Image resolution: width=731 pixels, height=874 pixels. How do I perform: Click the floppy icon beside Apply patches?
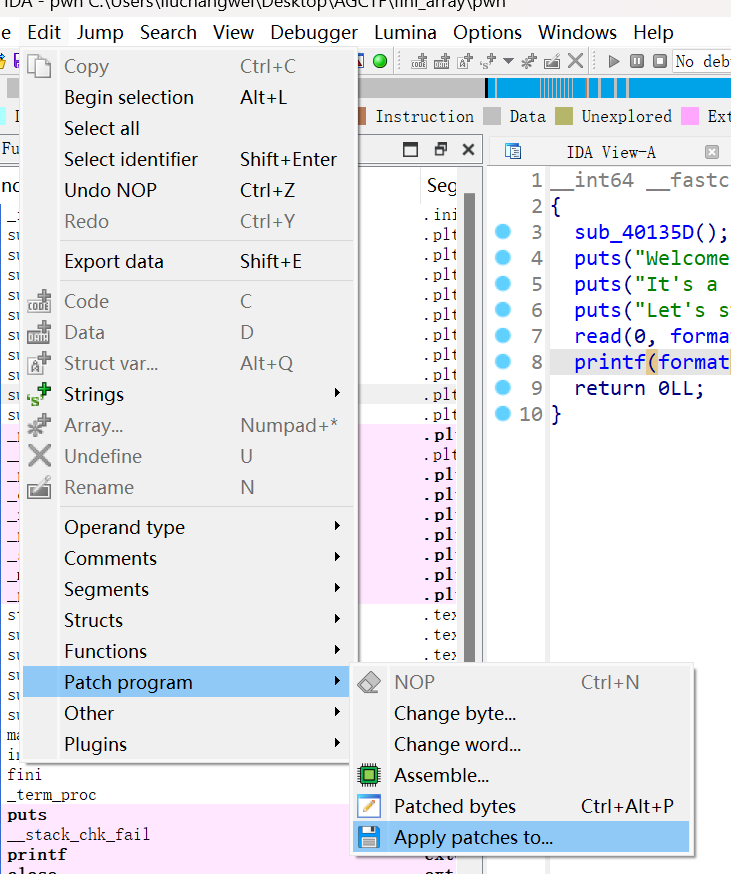(x=370, y=837)
